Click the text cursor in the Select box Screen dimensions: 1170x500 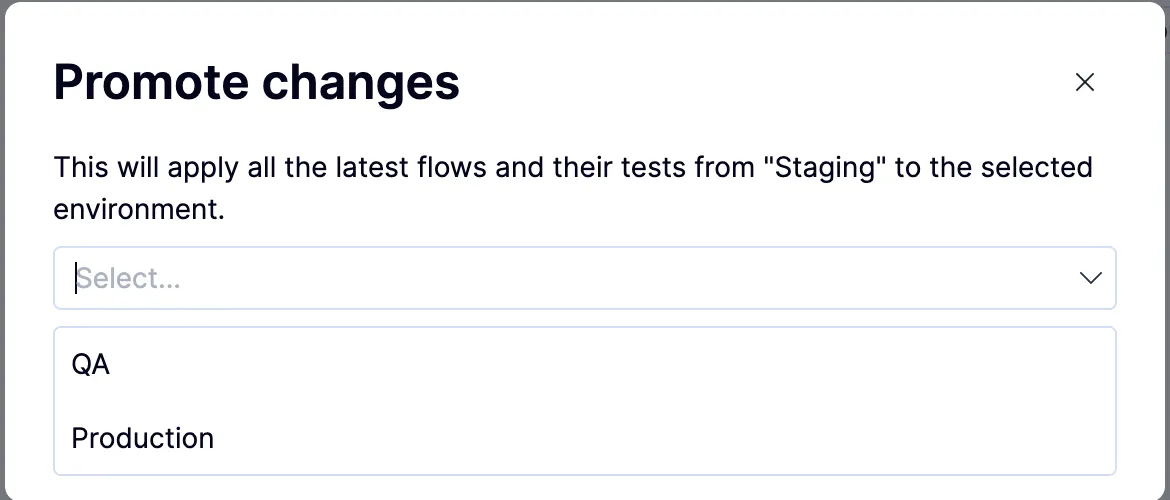76,278
